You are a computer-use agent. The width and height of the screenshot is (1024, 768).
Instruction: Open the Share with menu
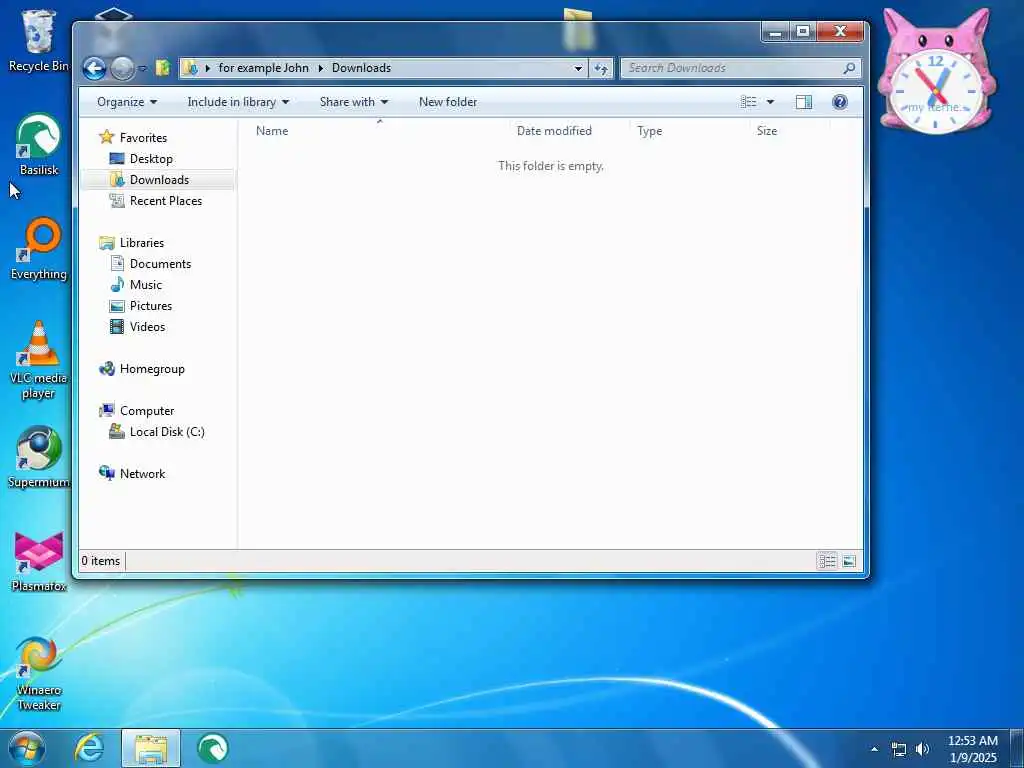pos(353,102)
